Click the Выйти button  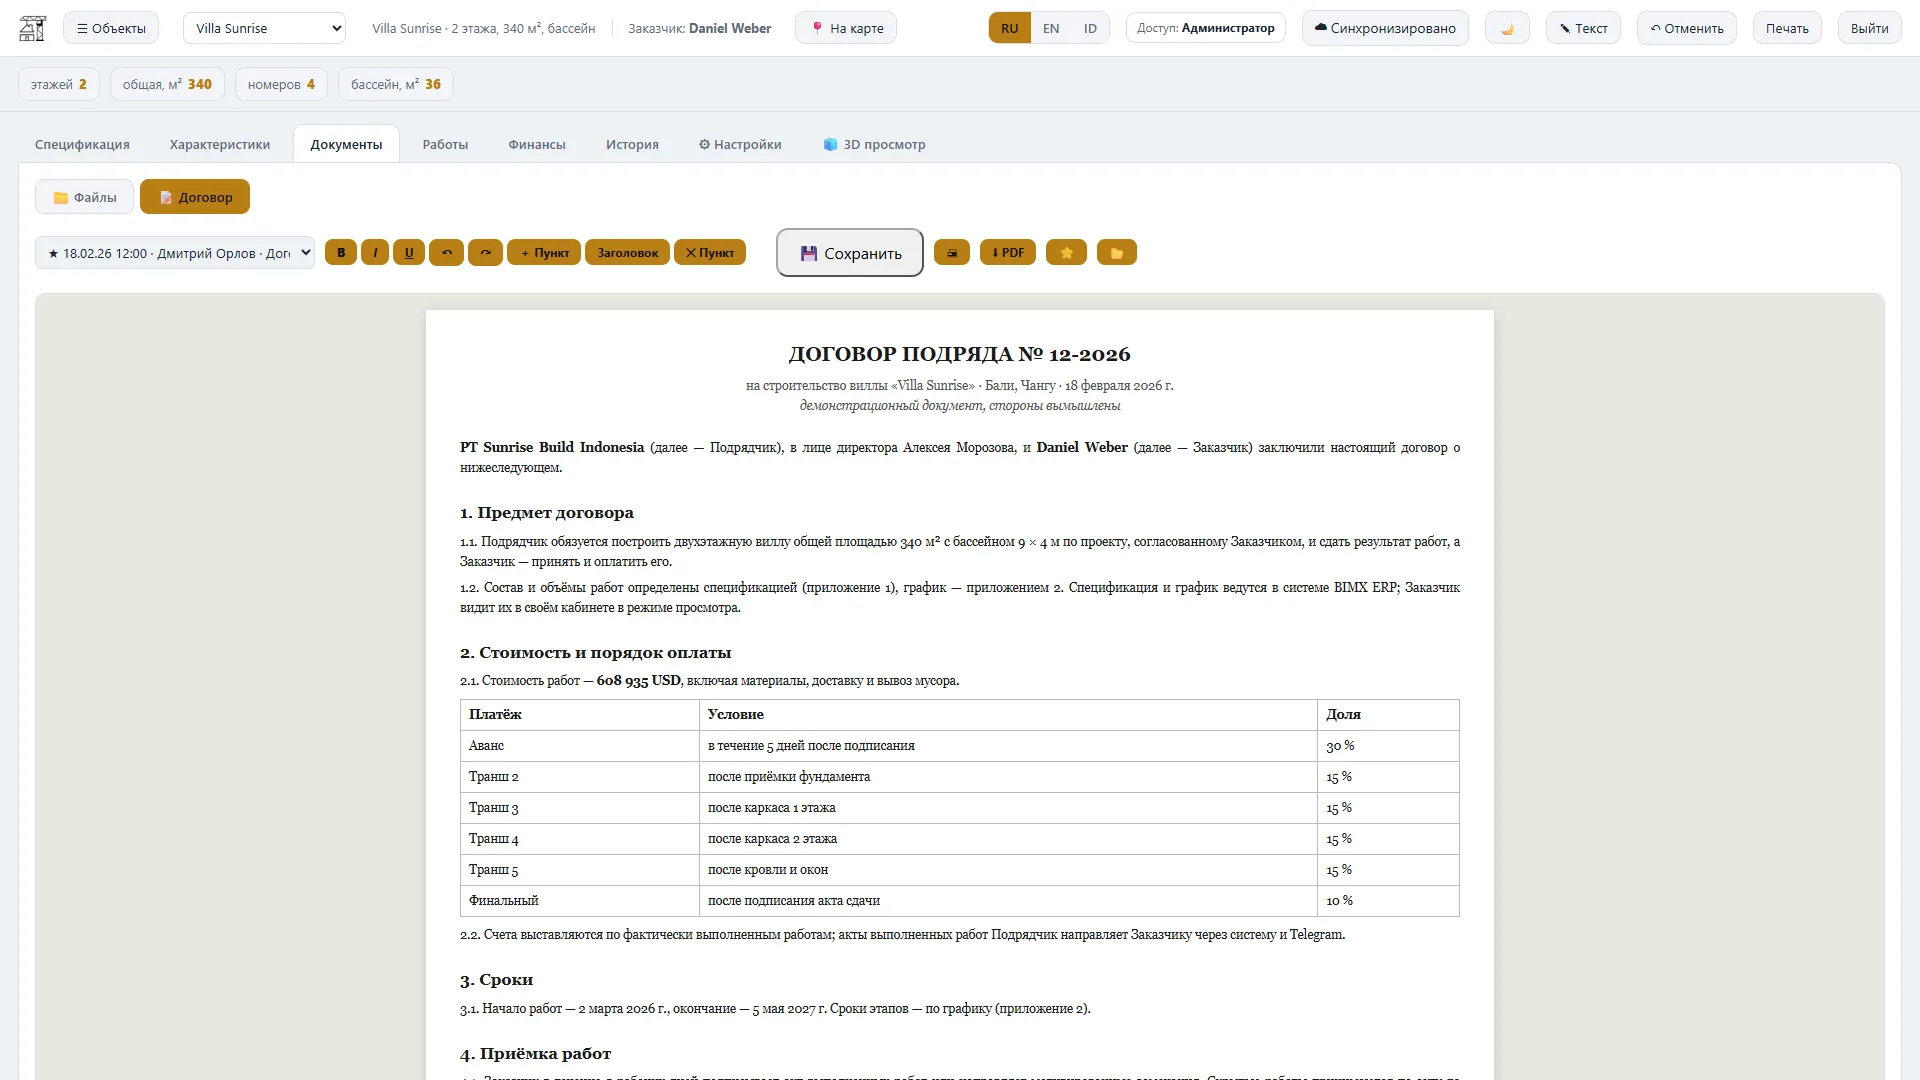coord(1869,28)
